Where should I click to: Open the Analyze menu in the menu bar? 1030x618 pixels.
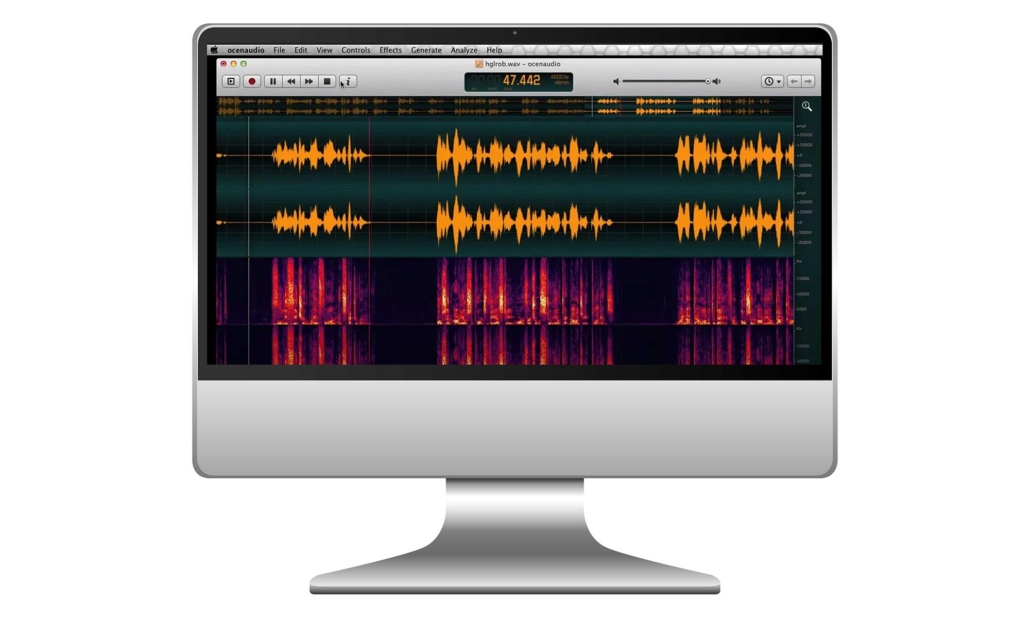click(x=462, y=49)
